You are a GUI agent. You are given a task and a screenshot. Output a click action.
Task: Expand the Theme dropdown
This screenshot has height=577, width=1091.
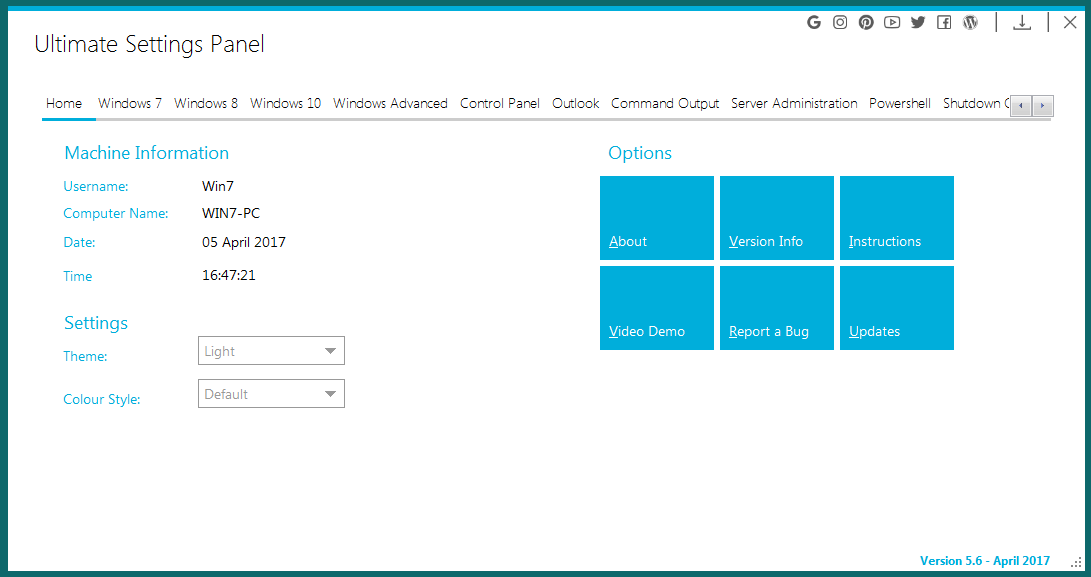coord(271,351)
